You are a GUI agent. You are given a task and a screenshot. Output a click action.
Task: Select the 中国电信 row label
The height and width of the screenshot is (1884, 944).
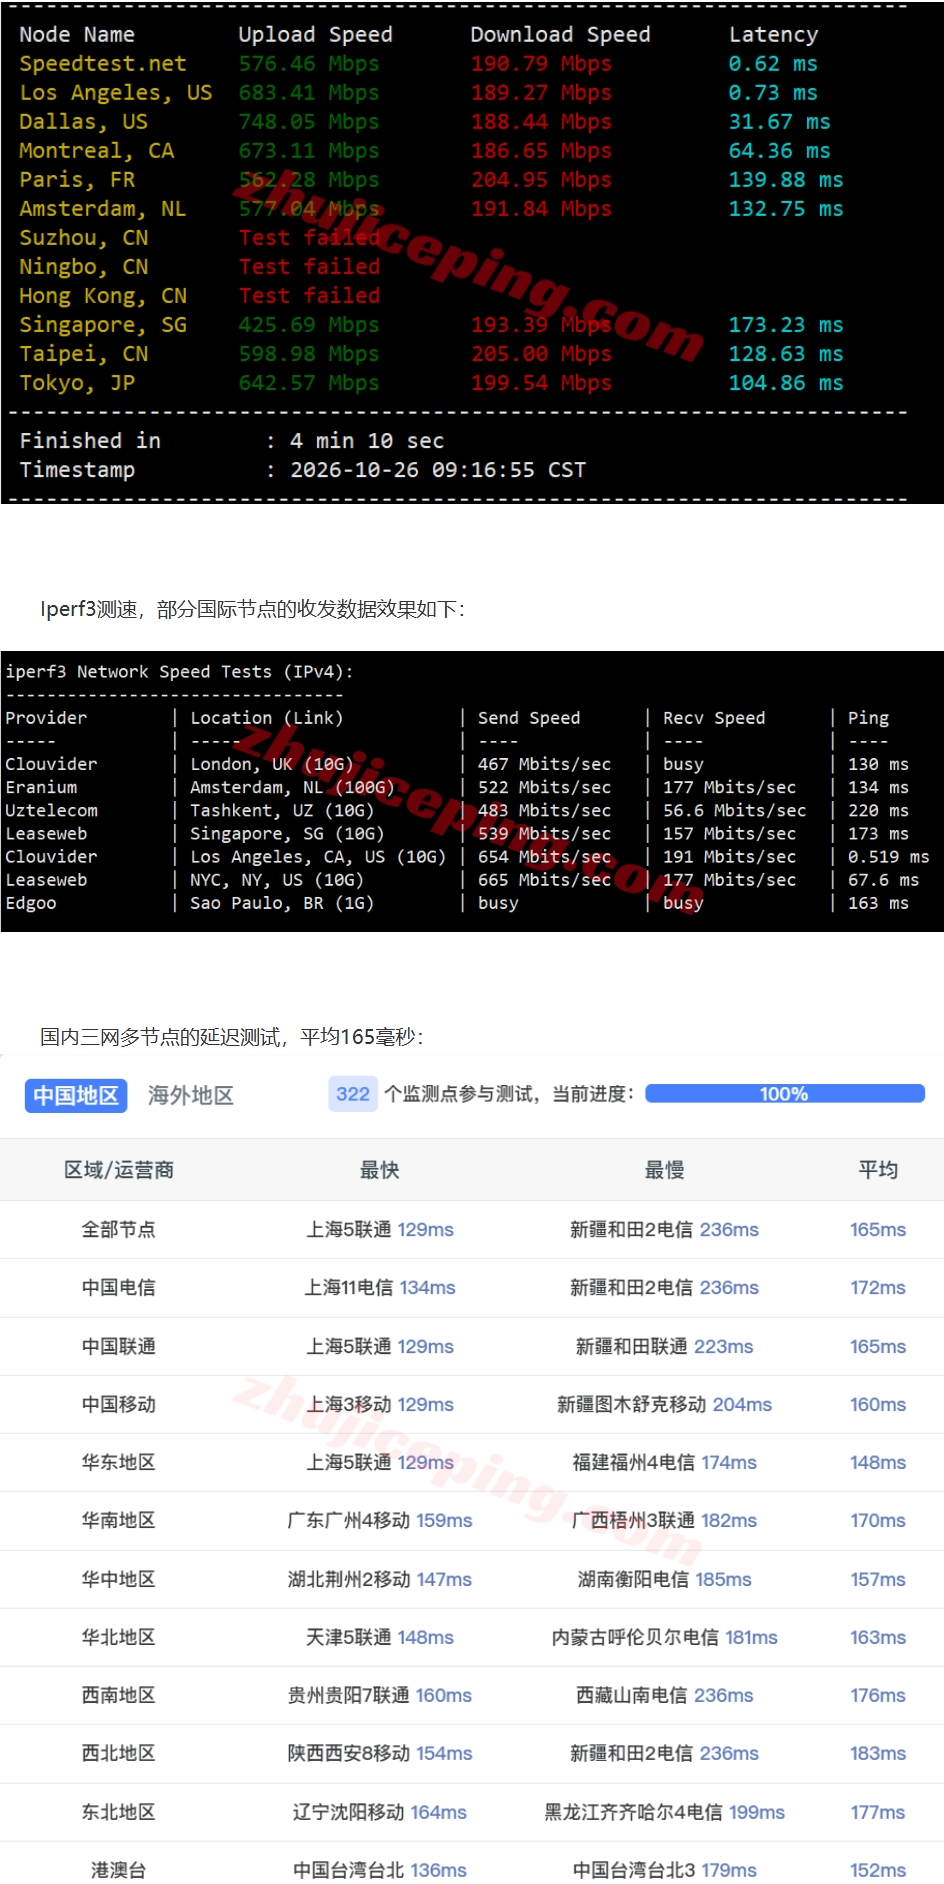tap(119, 1288)
